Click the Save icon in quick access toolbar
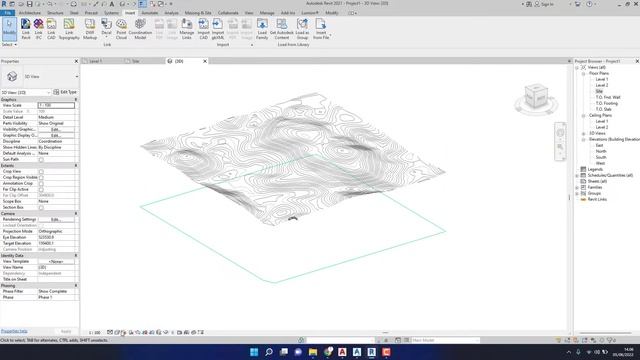 29,4
